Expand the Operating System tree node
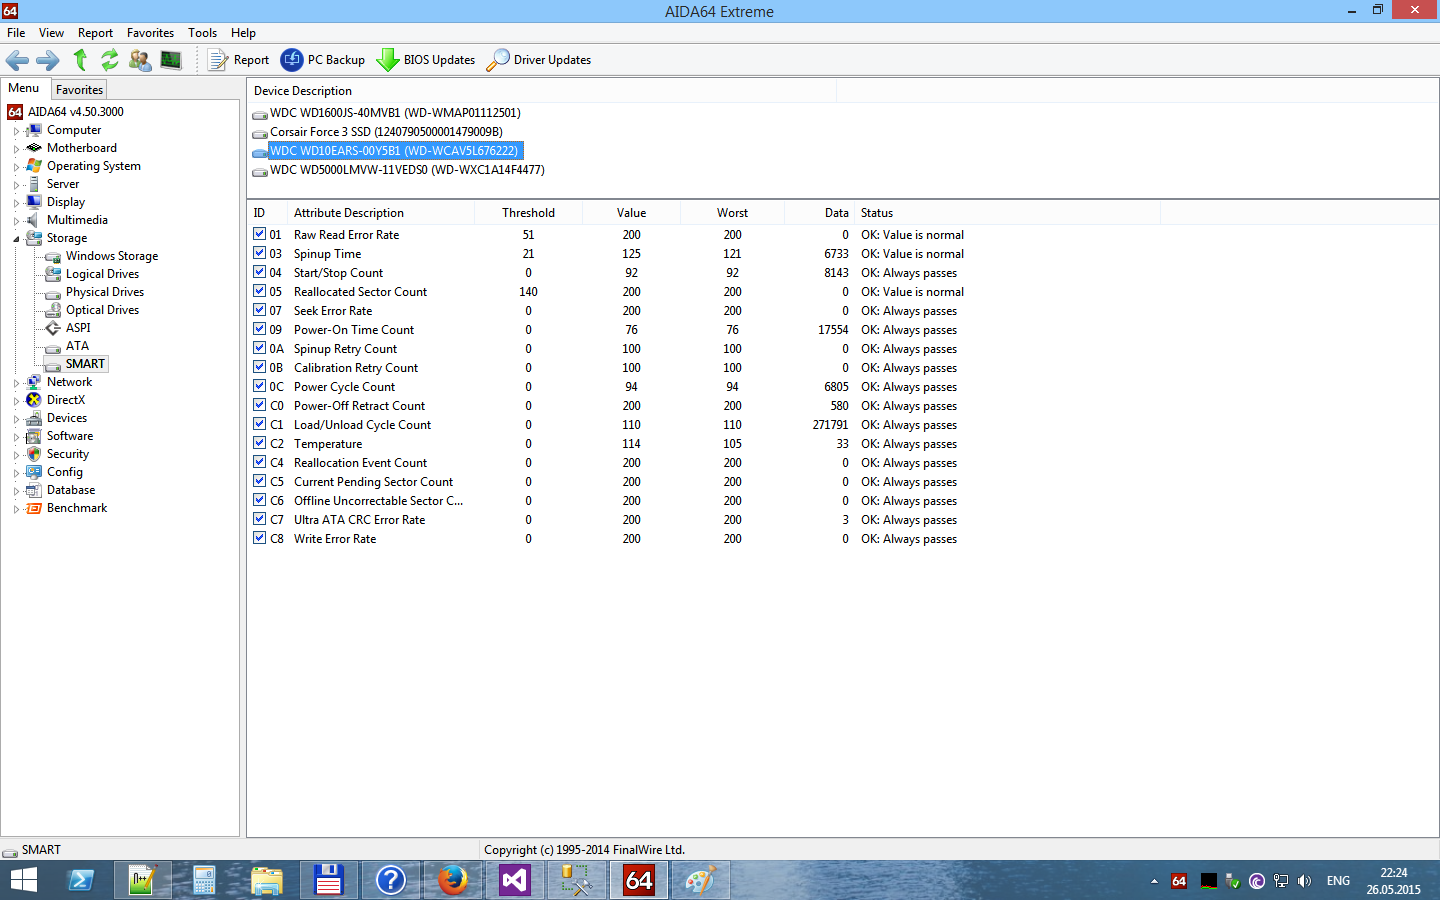Screen dimensions: 1440x900 16,167
